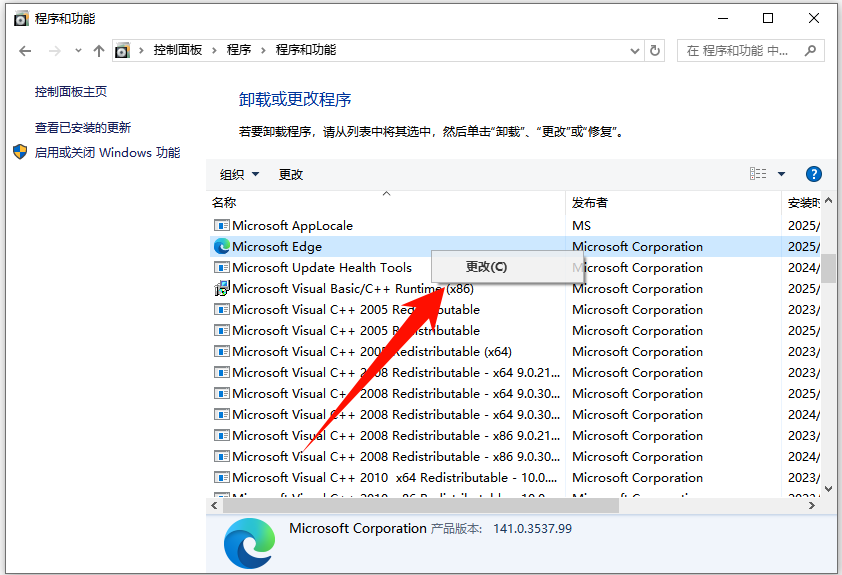The width and height of the screenshot is (842, 575).
Task: Click the window title bar program icon
Action: click(20, 19)
